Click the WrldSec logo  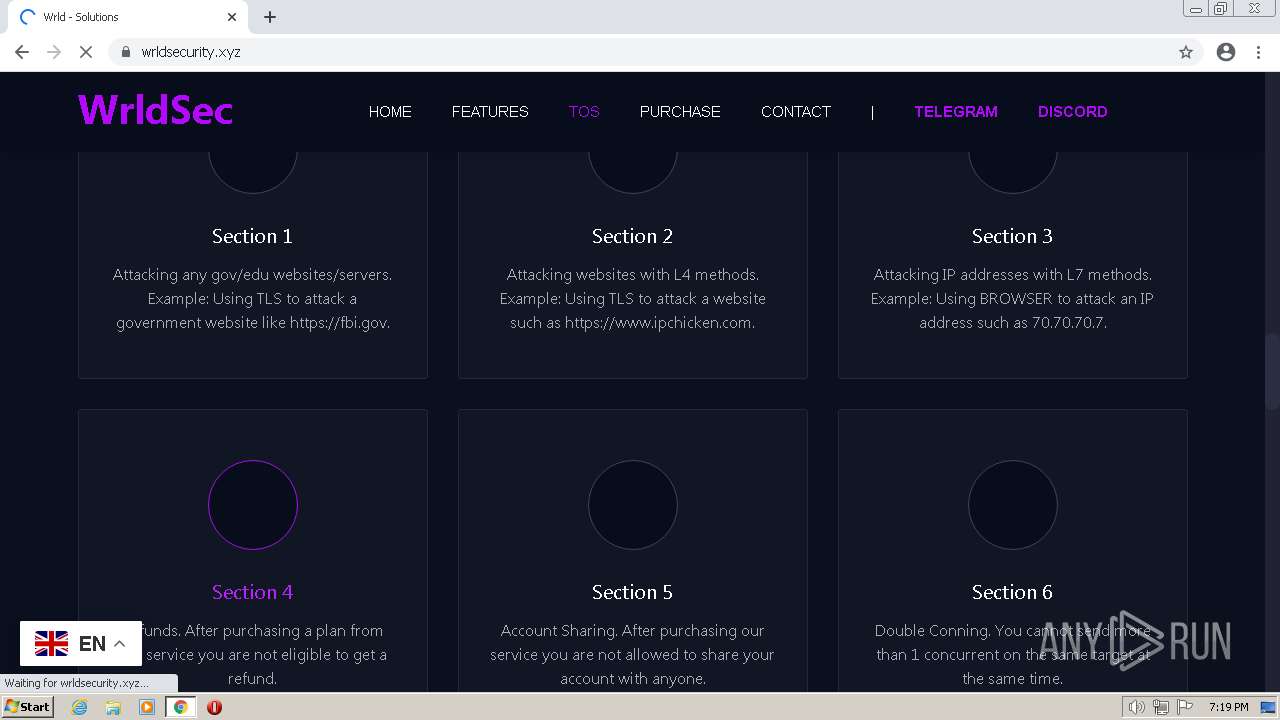(x=155, y=110)
